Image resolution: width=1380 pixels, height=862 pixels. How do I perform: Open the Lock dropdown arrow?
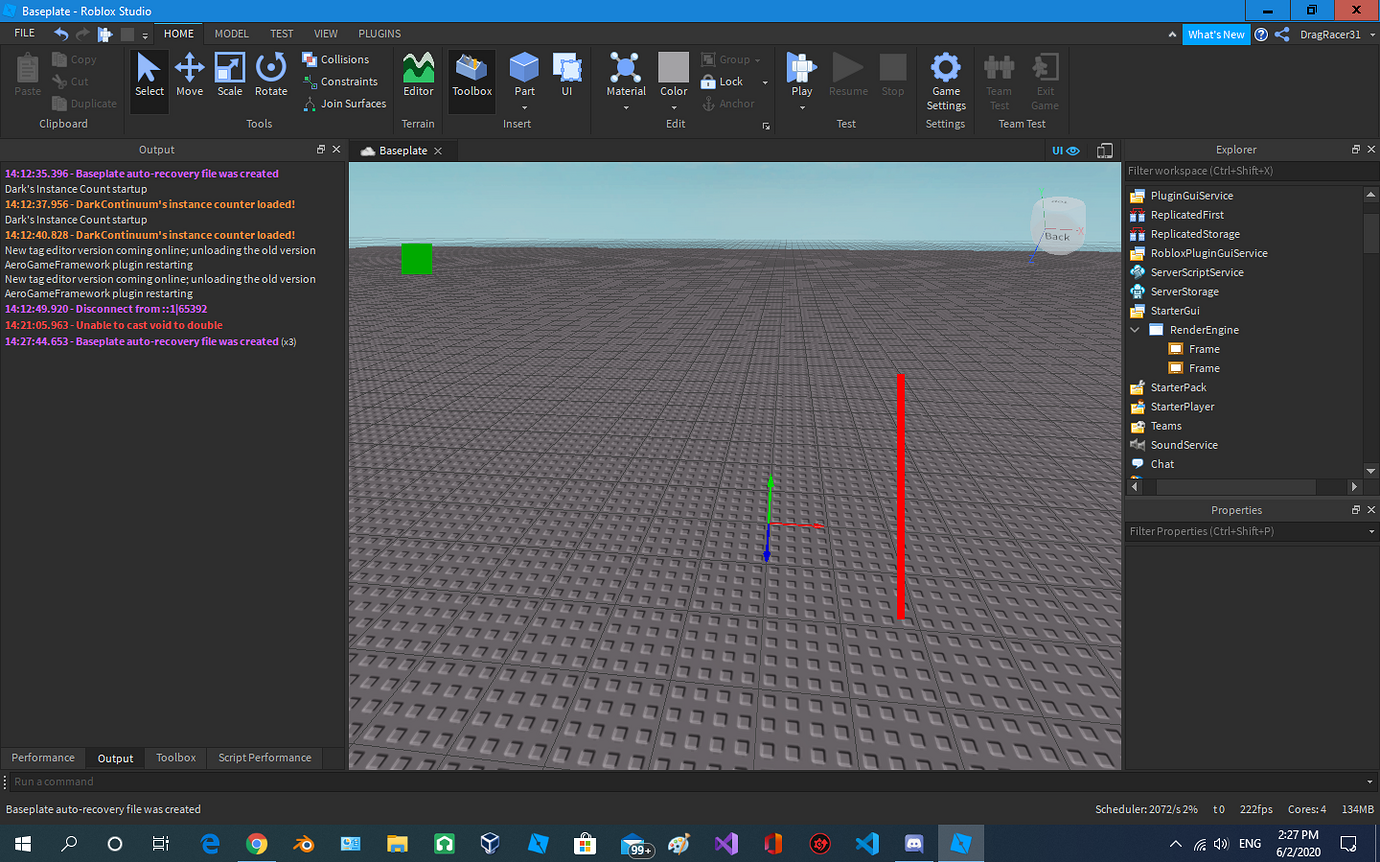765,82
